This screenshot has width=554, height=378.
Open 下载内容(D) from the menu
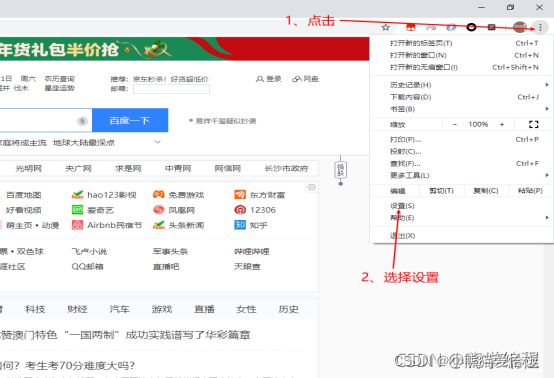coord(461,97)
